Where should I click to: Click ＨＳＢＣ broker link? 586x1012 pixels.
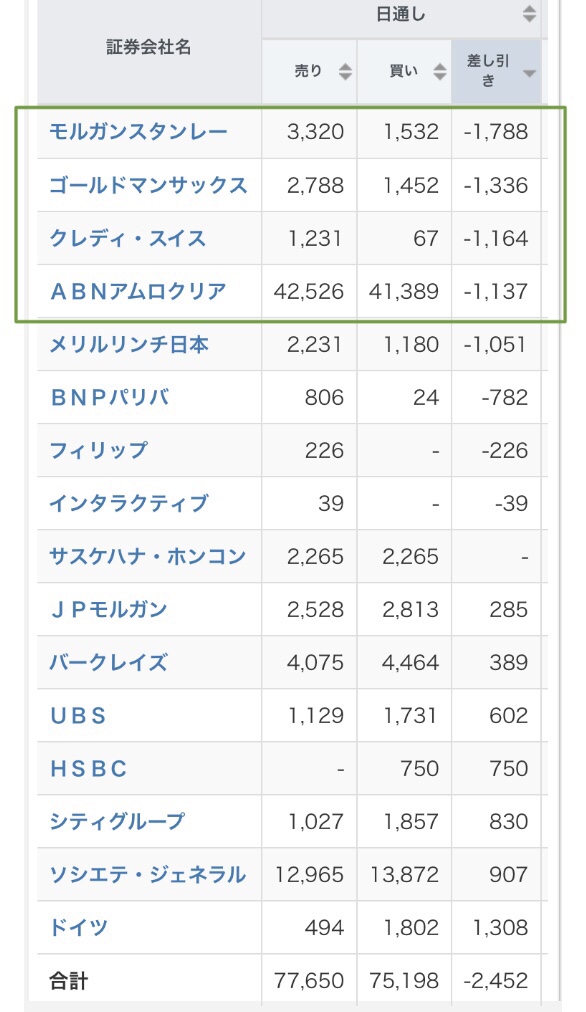point(88,768)
